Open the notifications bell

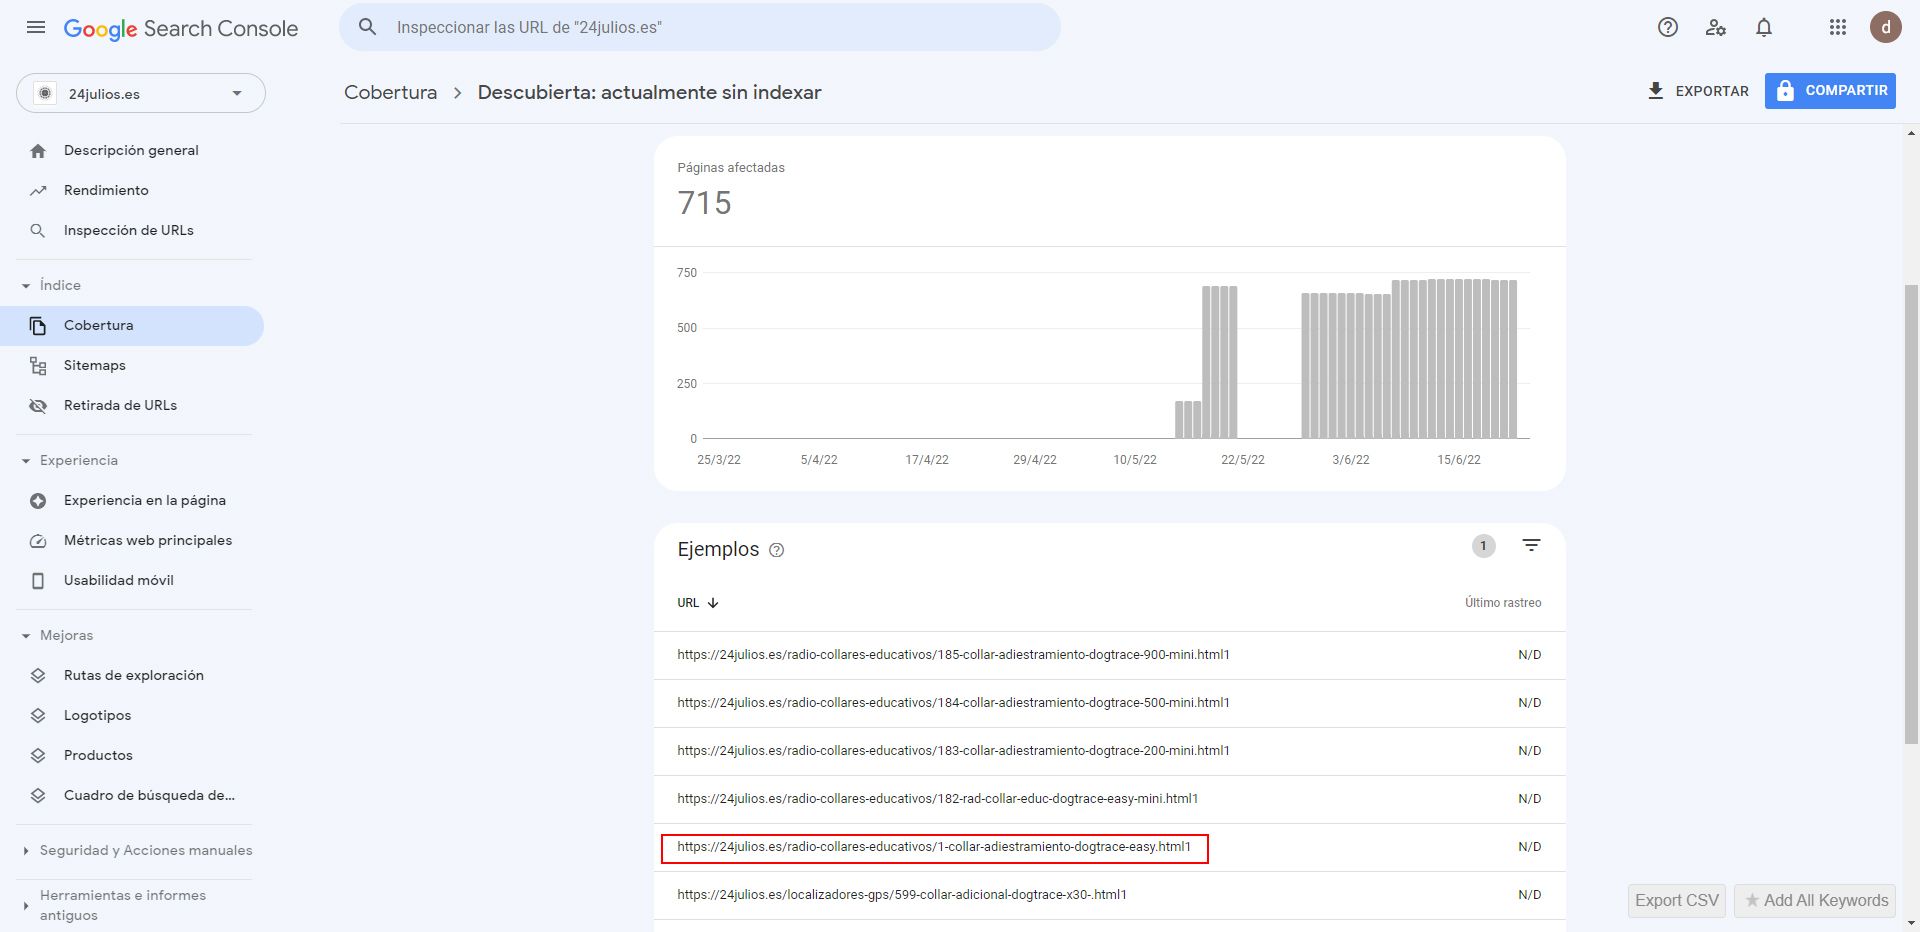click(1764, 28)
